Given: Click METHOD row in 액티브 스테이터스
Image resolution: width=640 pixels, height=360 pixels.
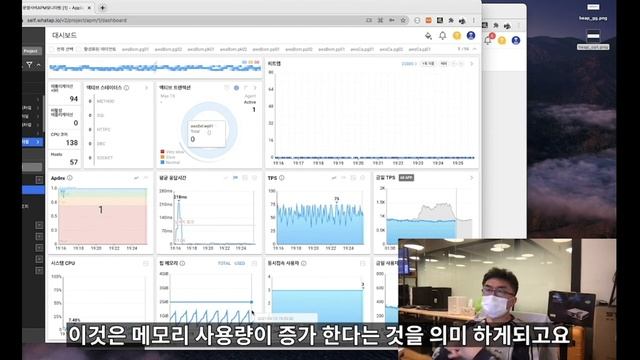Looking at the screenshot, I should click(105, 101).
